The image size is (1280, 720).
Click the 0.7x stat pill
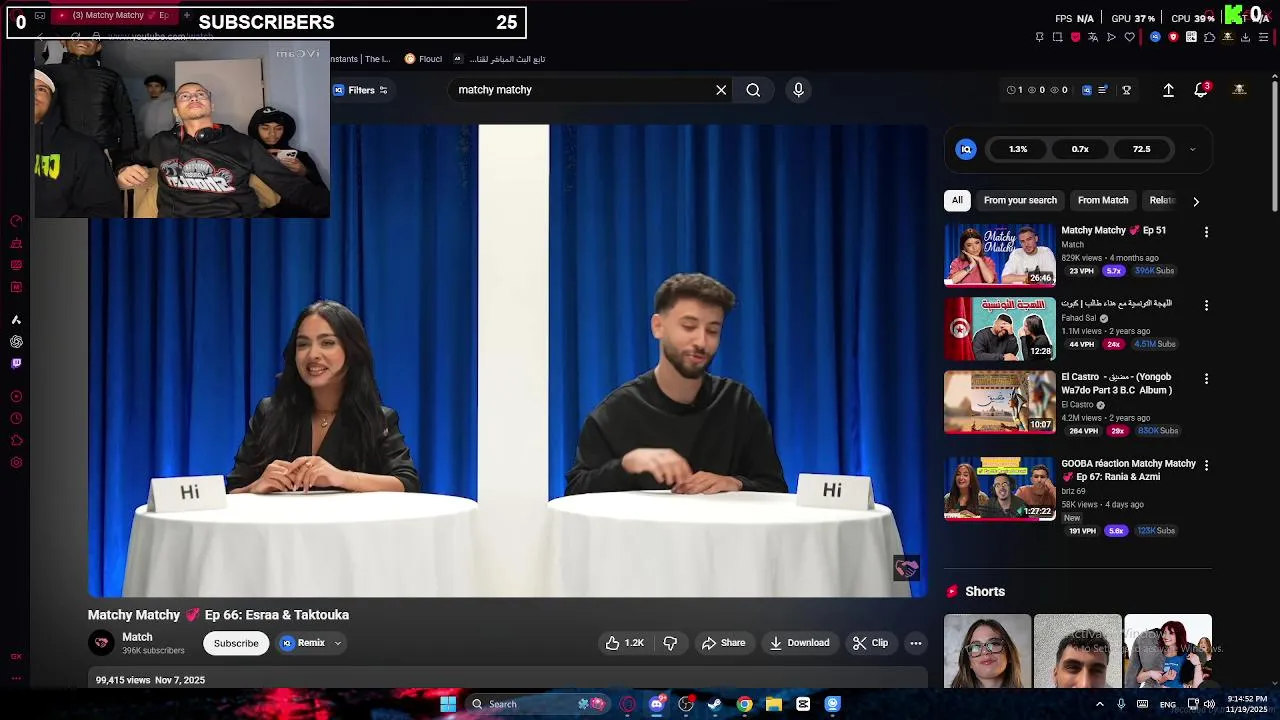(1080, 149)
